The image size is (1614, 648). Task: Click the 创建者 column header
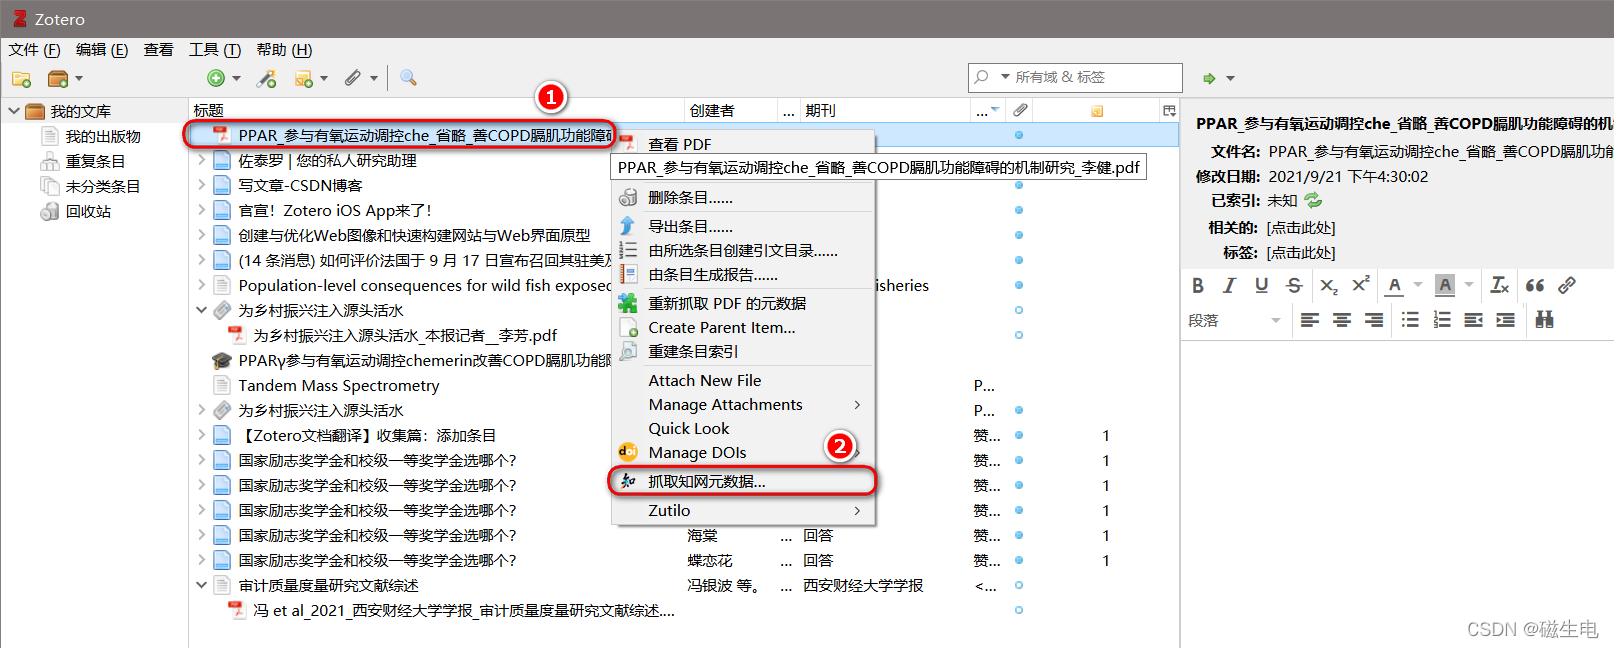tap(731, 110)
